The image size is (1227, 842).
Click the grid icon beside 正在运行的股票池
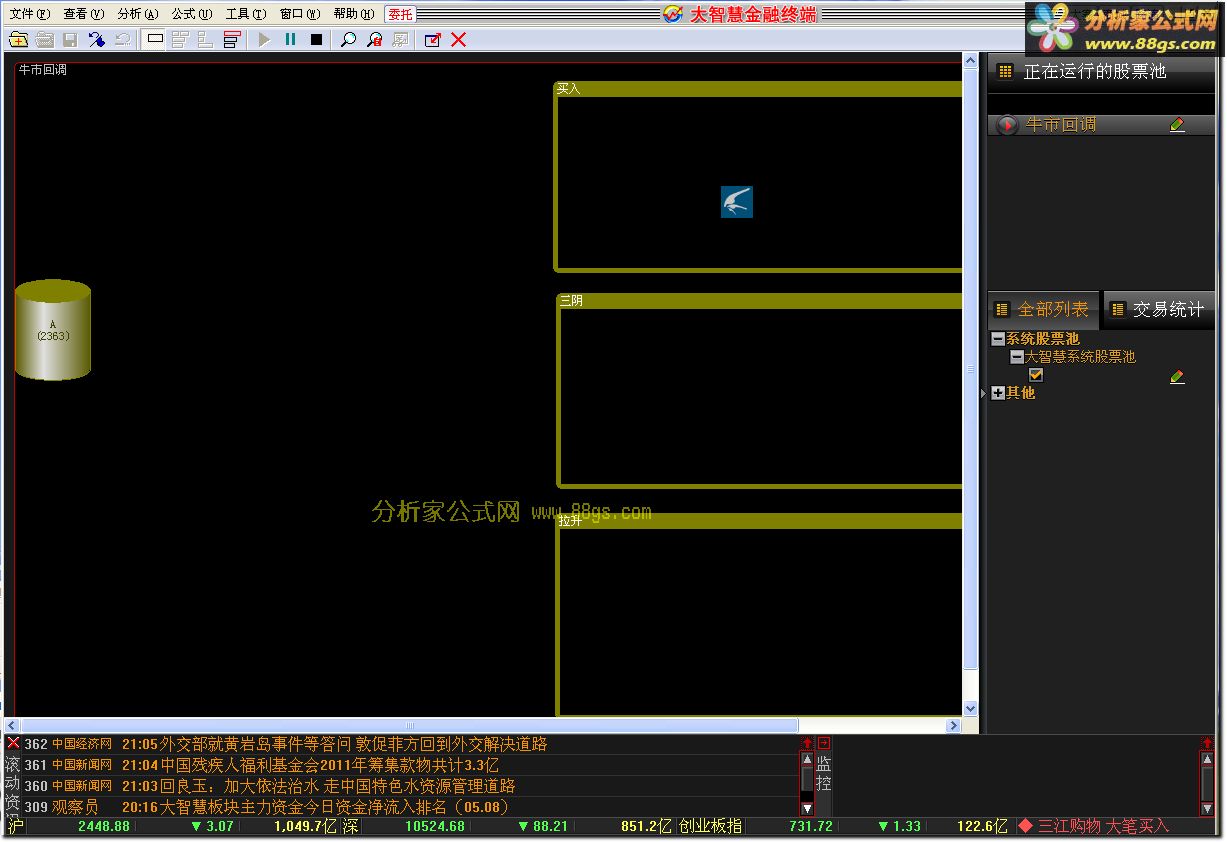click(x=1005, y=72)
